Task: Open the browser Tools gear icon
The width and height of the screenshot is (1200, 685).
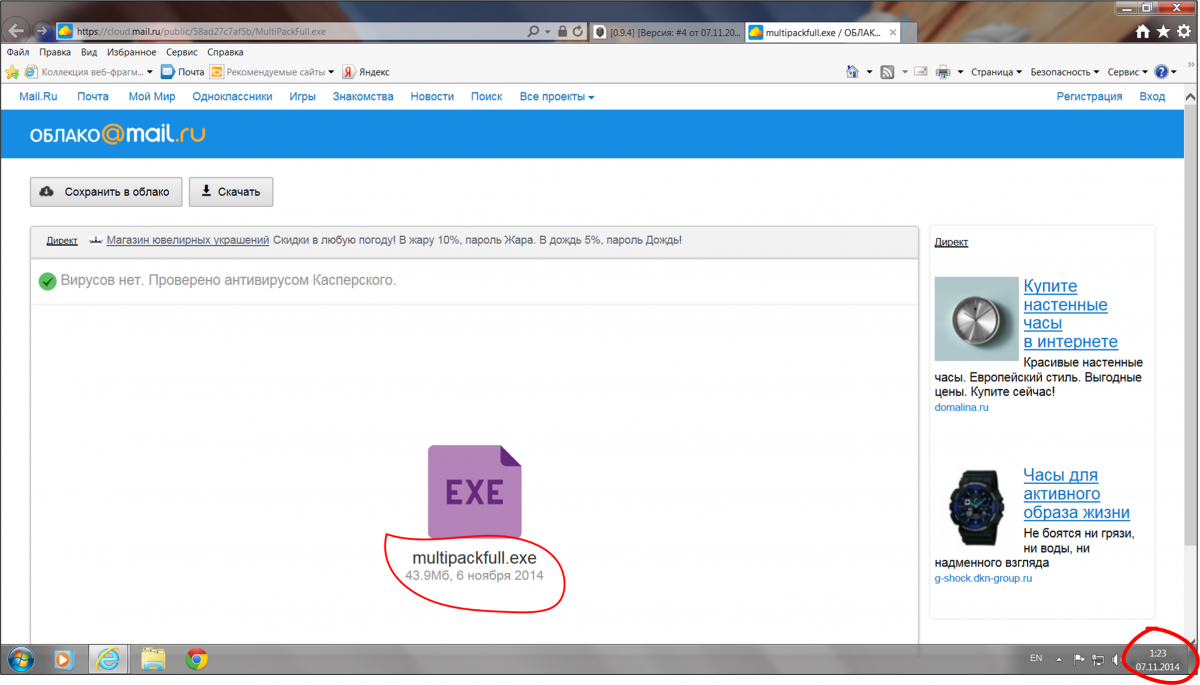Action: 1184,32
